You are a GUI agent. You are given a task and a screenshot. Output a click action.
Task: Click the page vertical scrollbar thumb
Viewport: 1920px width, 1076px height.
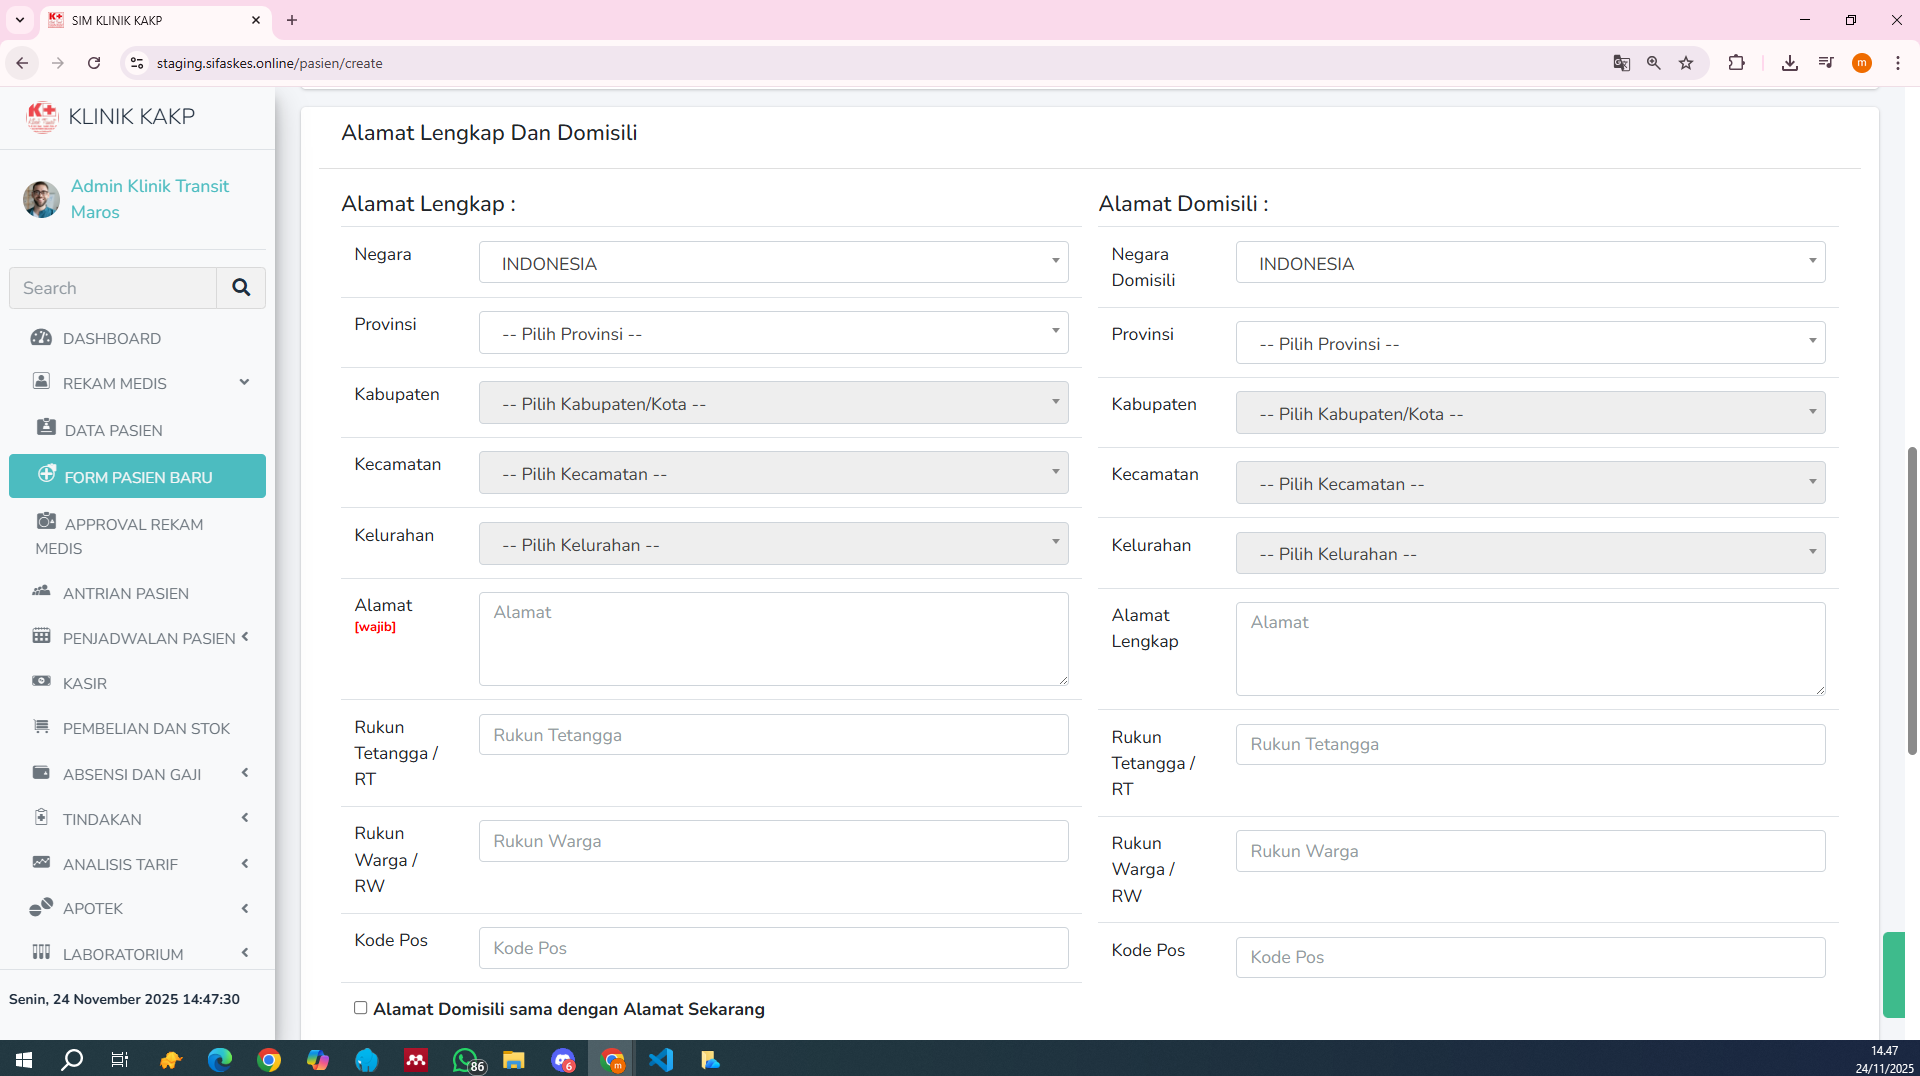pos(1912,600)
